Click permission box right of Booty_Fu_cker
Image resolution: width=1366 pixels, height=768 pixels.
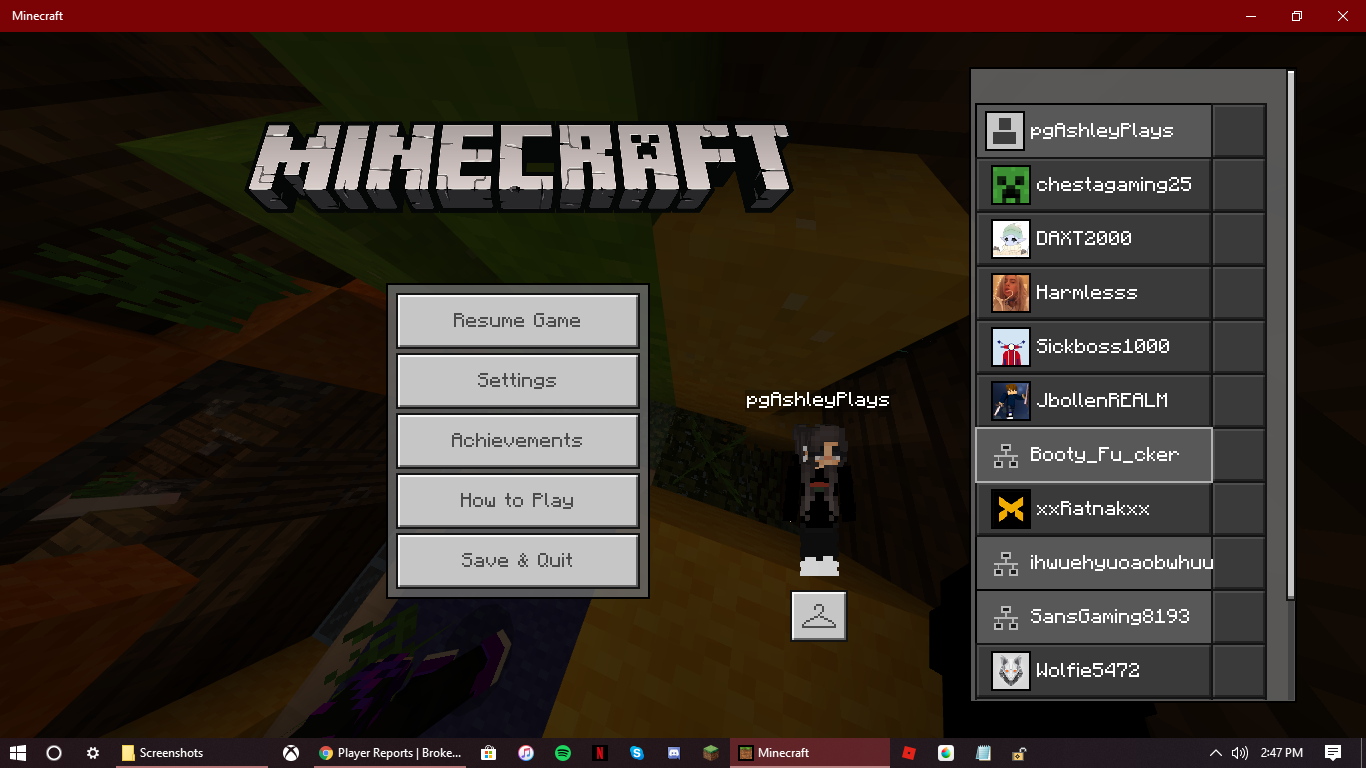click(1239, 455)
